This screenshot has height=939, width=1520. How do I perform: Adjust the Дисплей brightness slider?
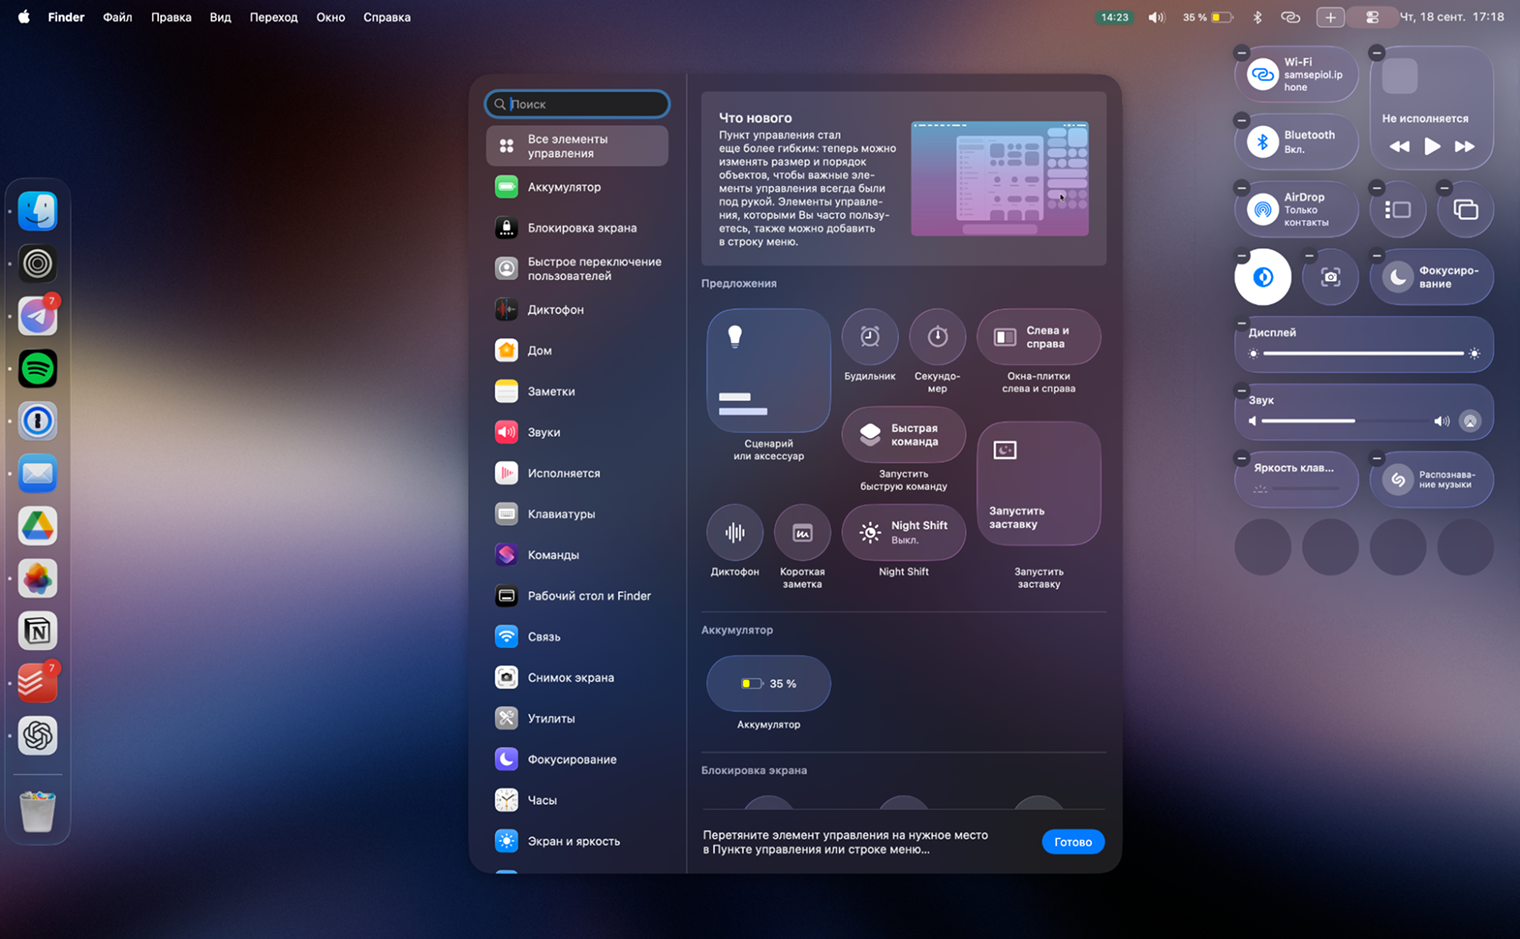[x=1363, y=353]
